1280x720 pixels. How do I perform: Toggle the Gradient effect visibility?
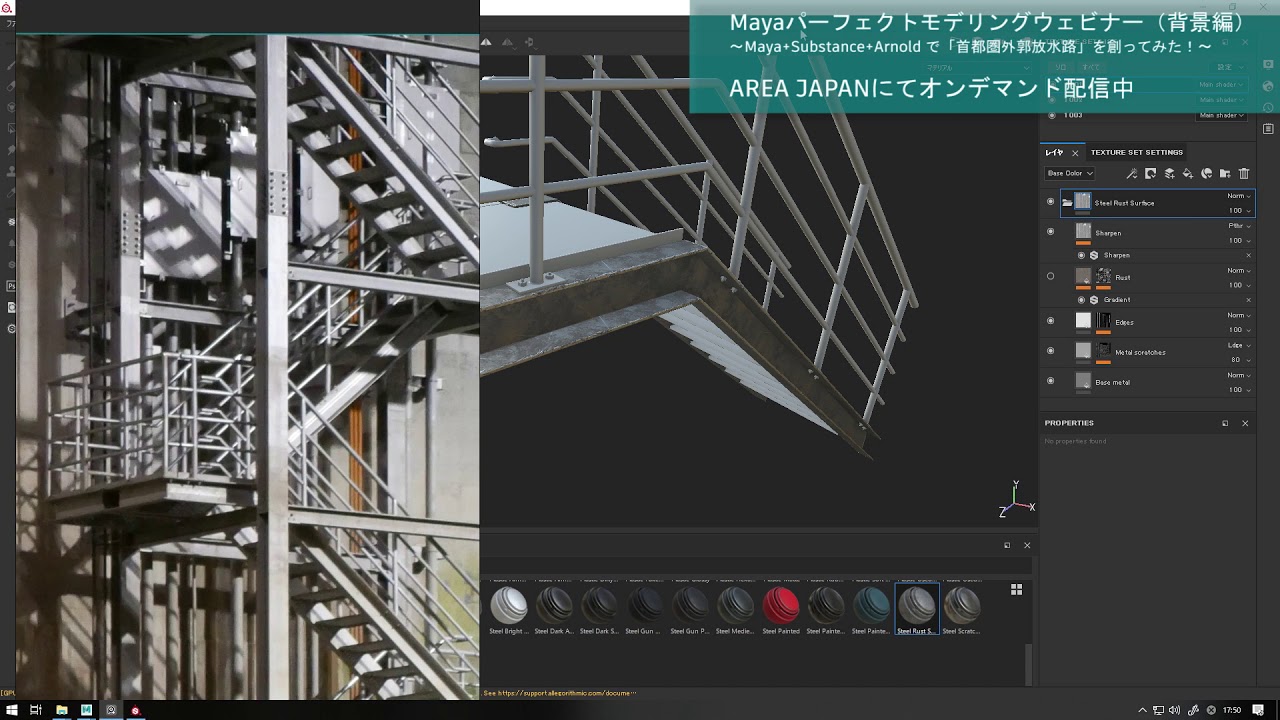1081,300
